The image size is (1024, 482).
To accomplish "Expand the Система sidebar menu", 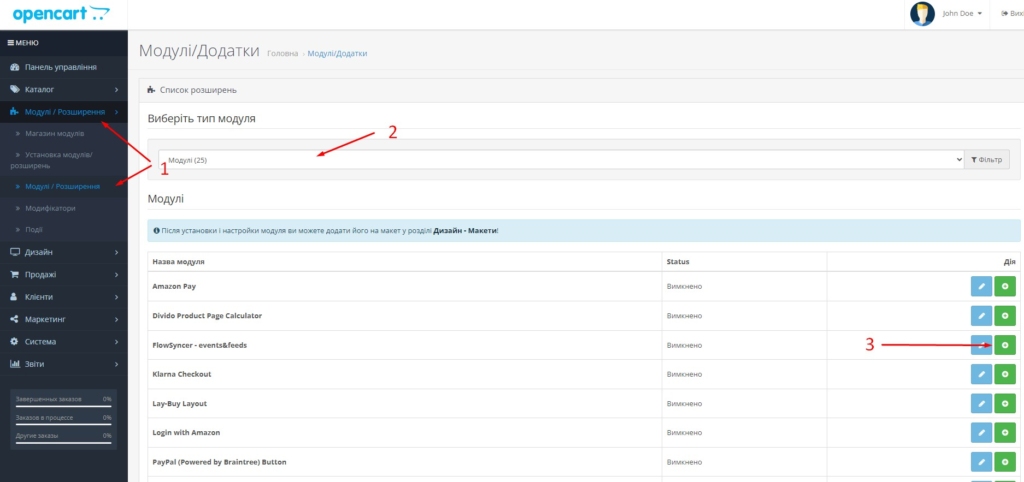I will [x=64, y=341].
